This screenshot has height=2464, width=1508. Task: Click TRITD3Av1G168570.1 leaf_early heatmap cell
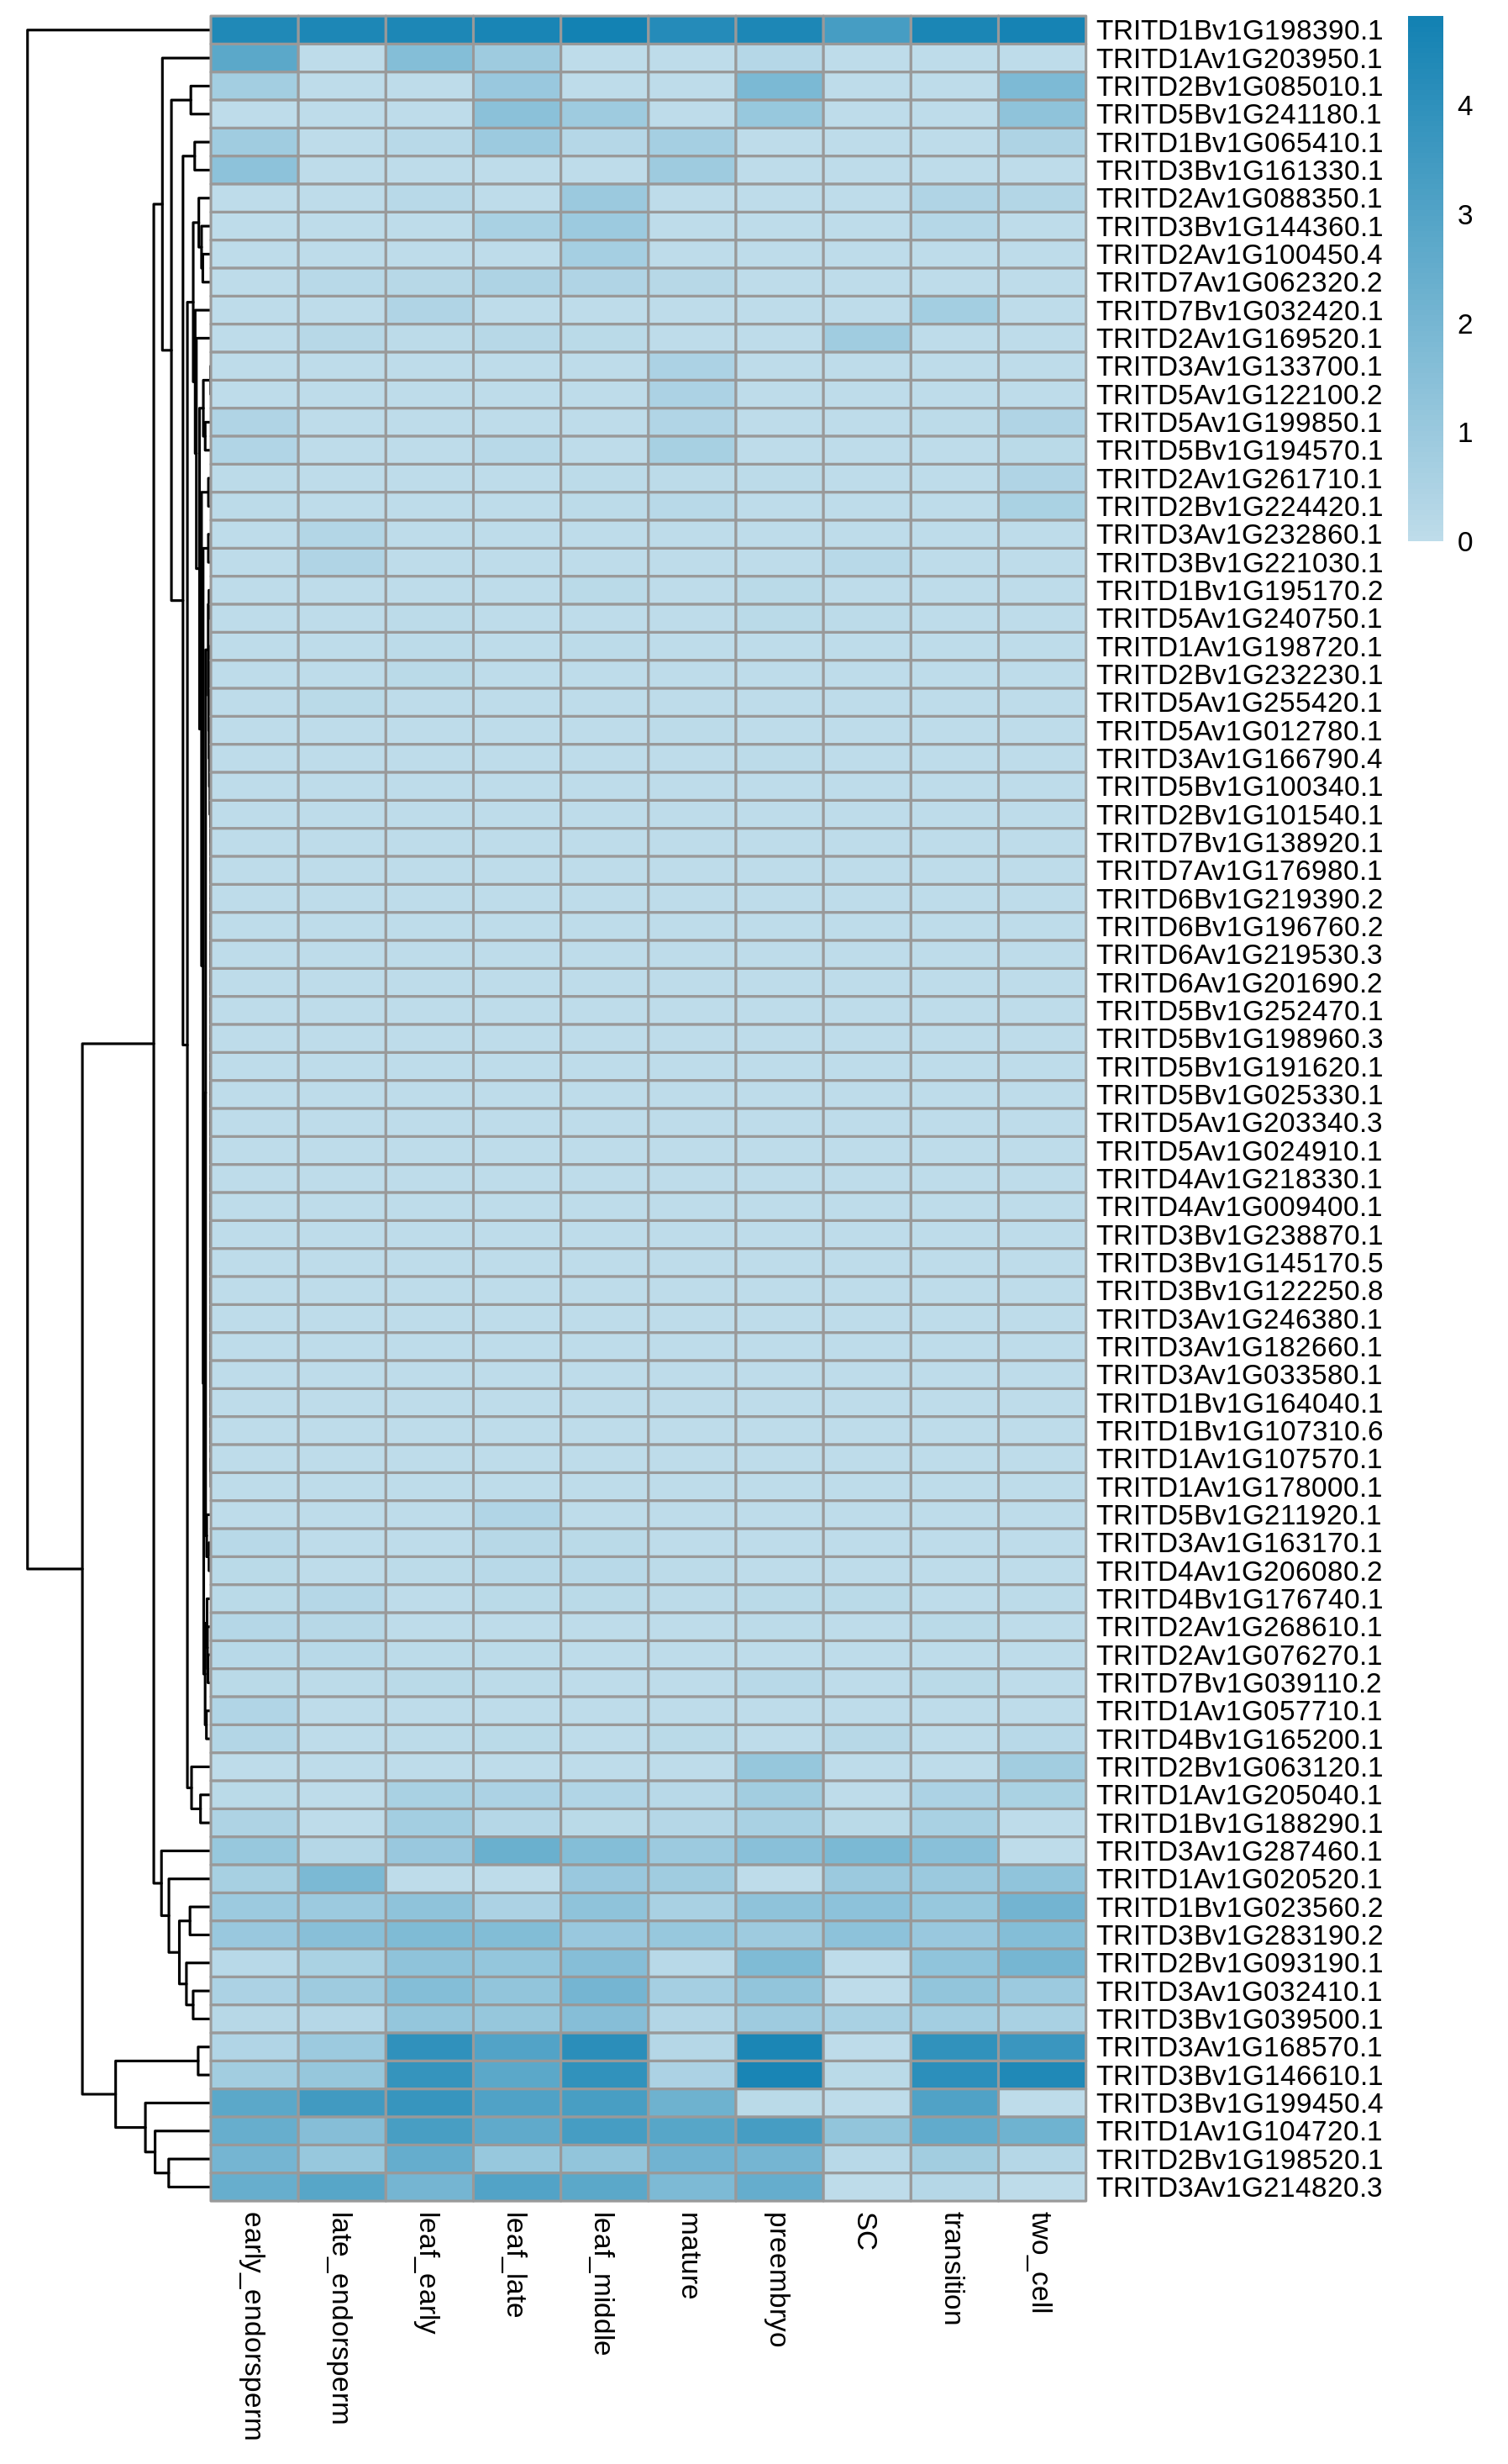pyautogui.click(x=429, y=2047)
